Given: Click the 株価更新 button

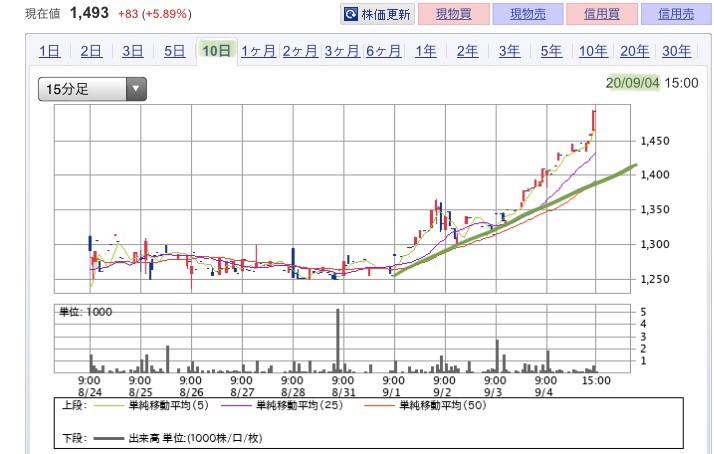Looking at the screenshot, I should [377, 14].
